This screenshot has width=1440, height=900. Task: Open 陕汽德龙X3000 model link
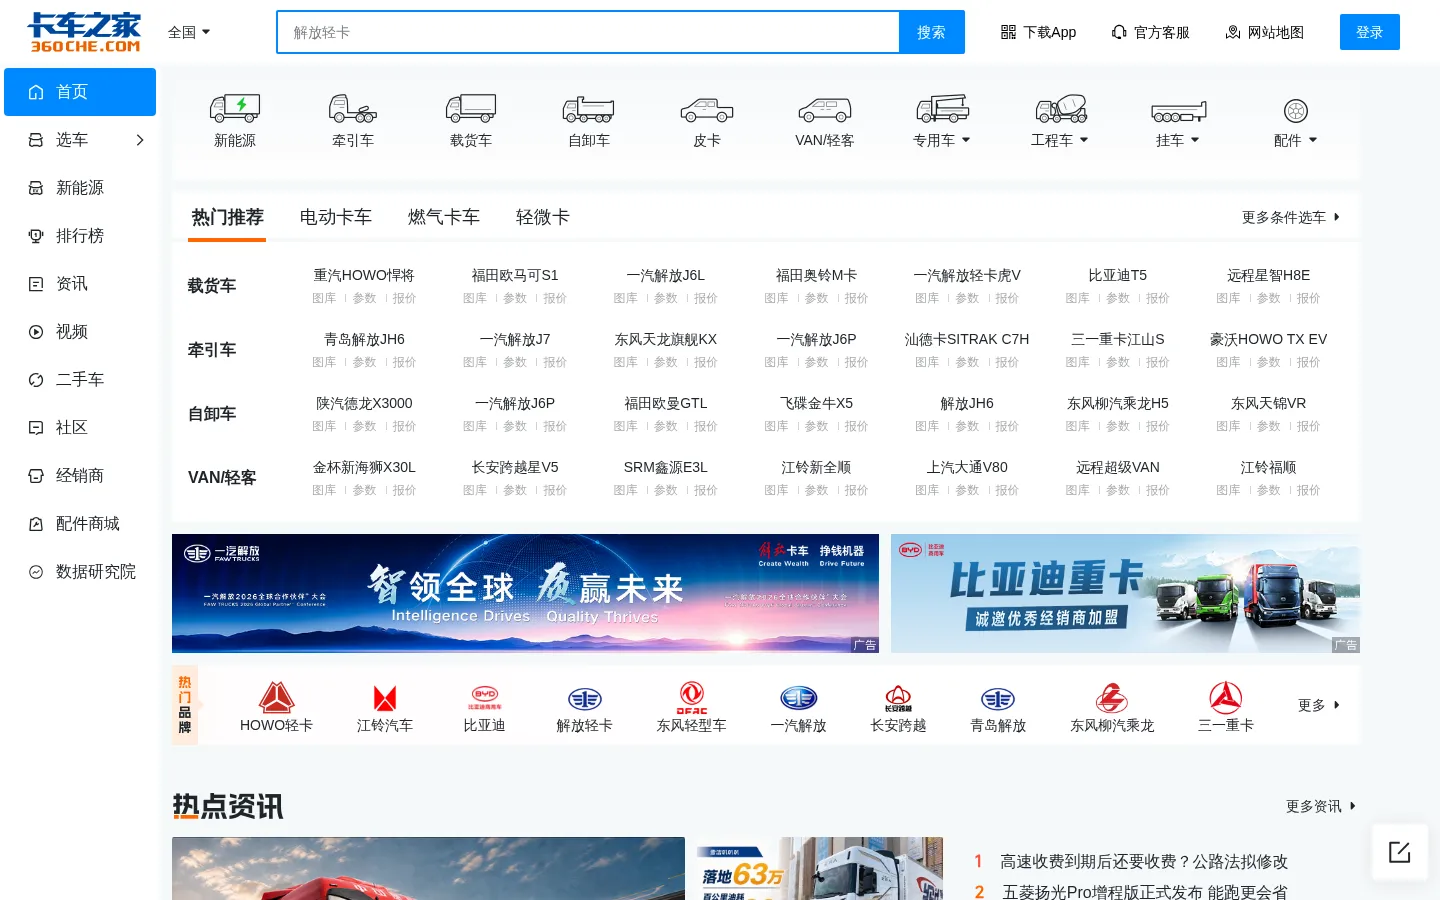[364, 403]
